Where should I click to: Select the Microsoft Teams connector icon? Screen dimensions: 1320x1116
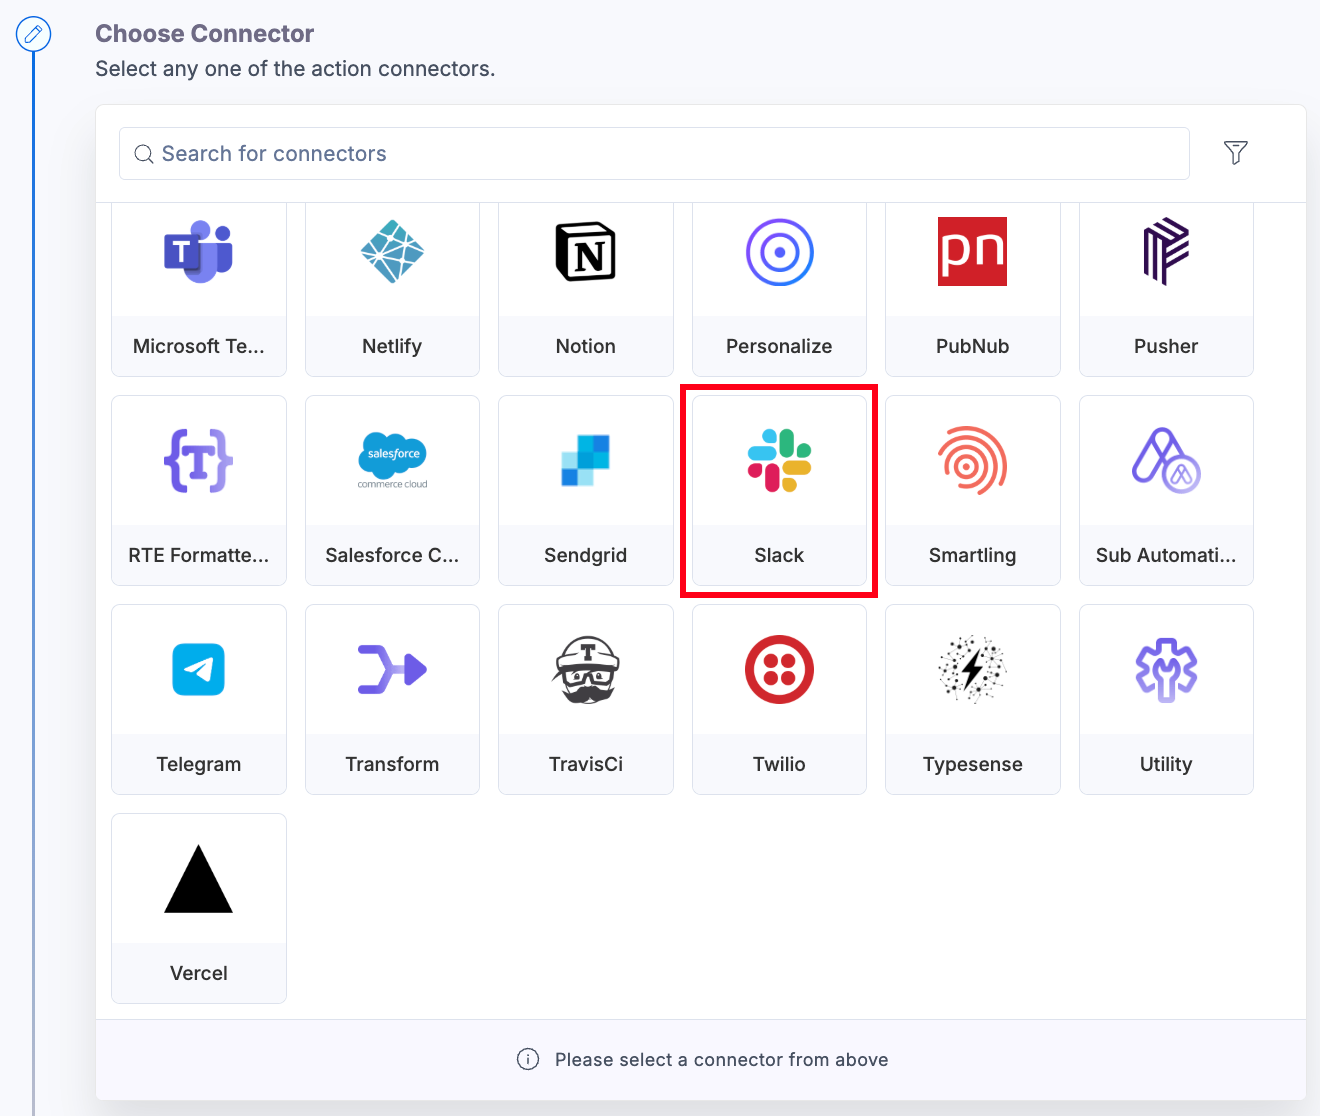[x=198, y=251]
